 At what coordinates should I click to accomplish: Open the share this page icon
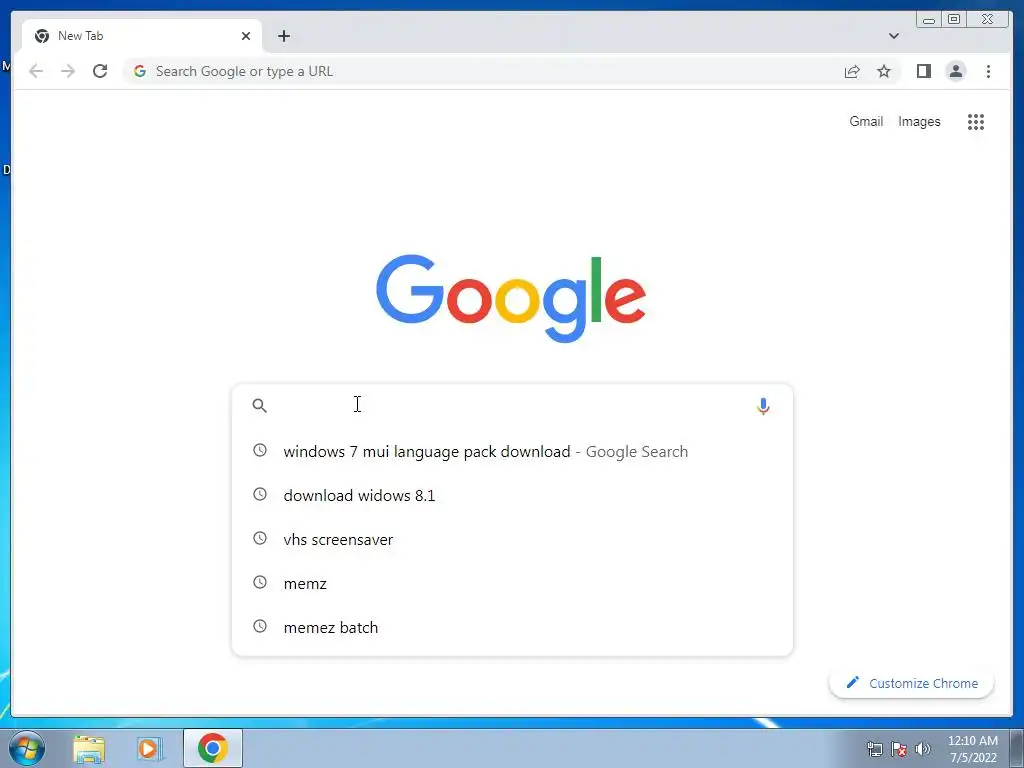(852, 71)
